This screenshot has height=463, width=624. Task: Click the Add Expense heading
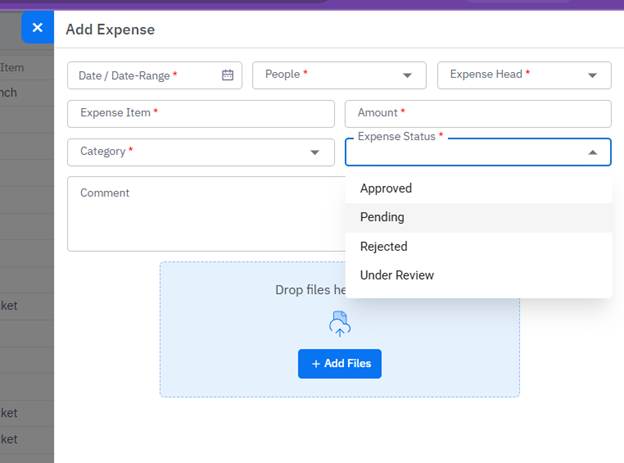pos(110,29)
